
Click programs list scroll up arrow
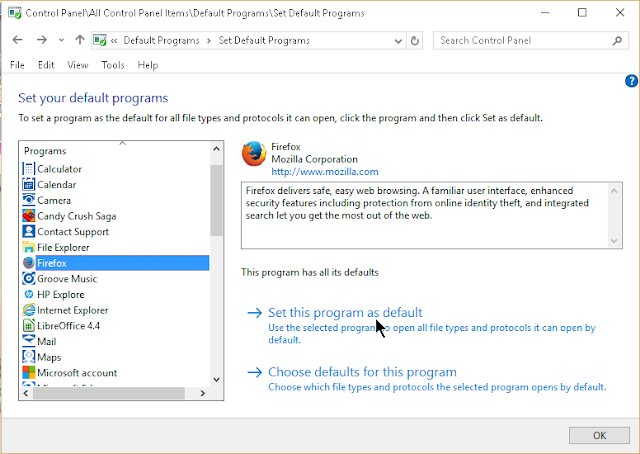[x=216, y=149]
